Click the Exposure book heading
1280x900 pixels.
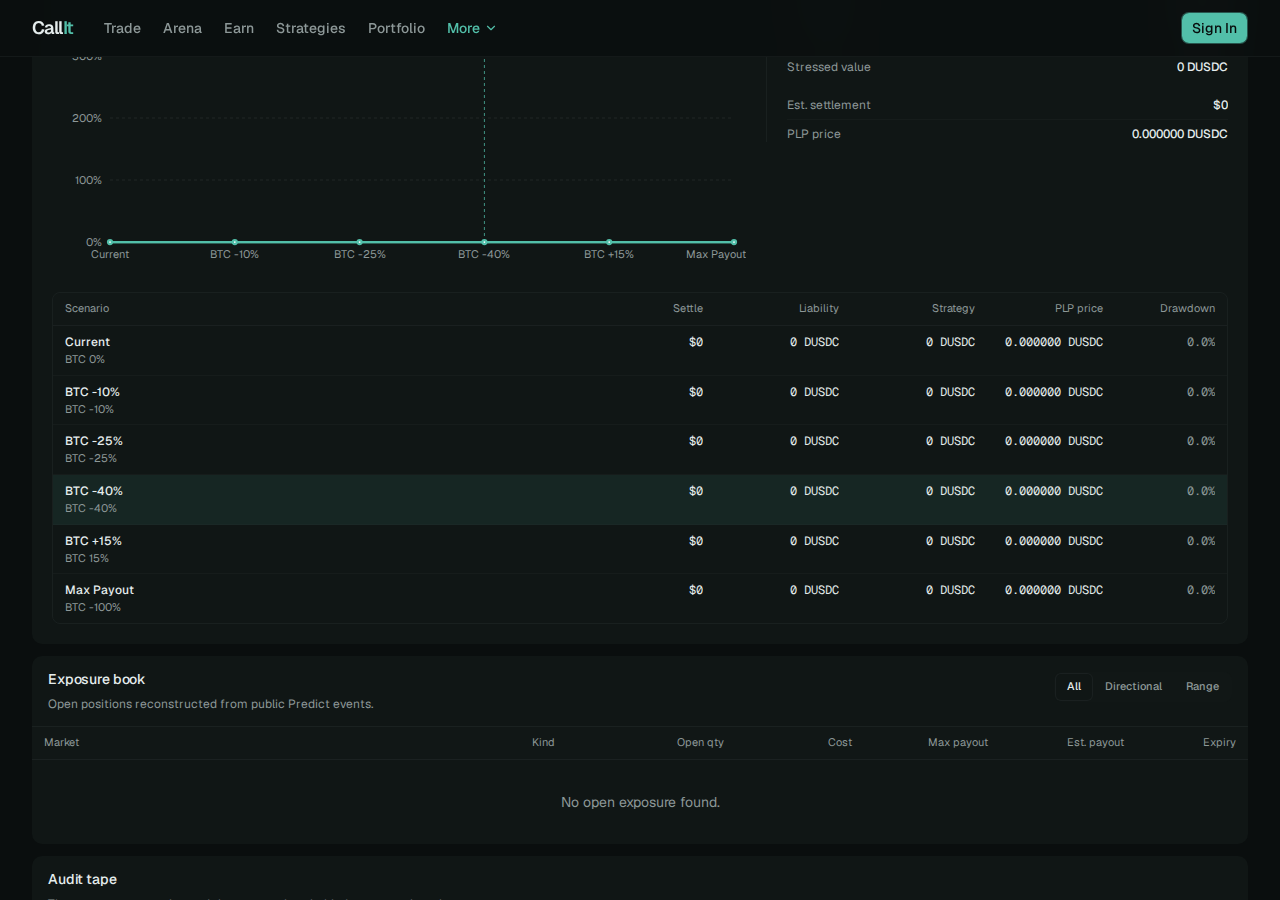(97, 679)
